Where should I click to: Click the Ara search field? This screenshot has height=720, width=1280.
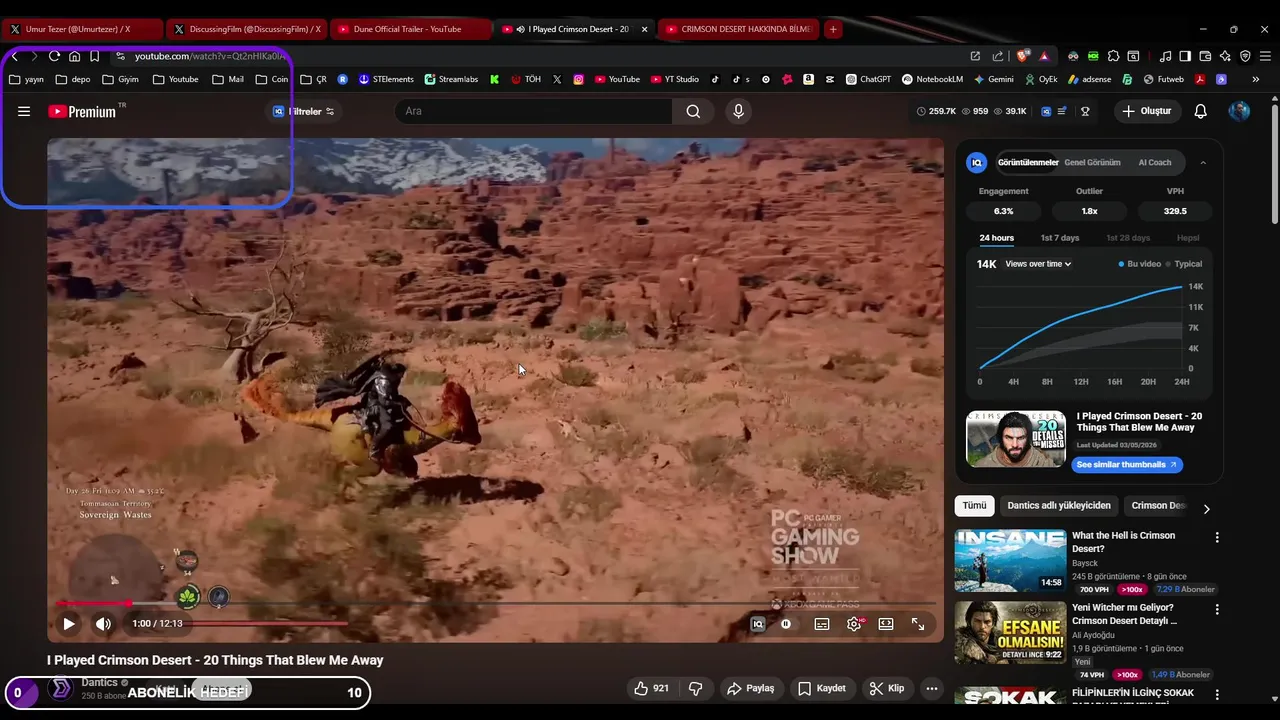534,111
